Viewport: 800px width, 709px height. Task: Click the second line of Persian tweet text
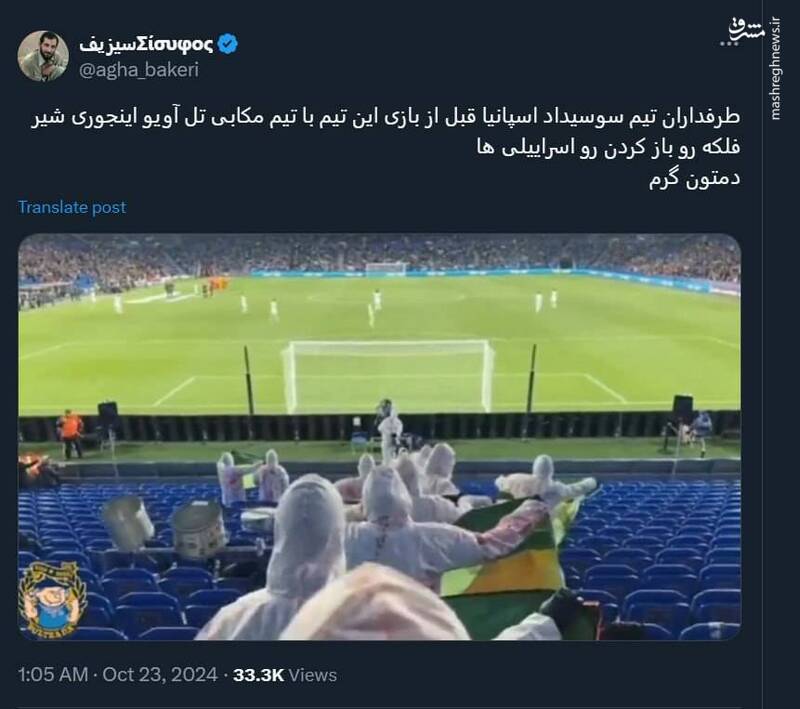pyautogui.click(x=608, y=148)
